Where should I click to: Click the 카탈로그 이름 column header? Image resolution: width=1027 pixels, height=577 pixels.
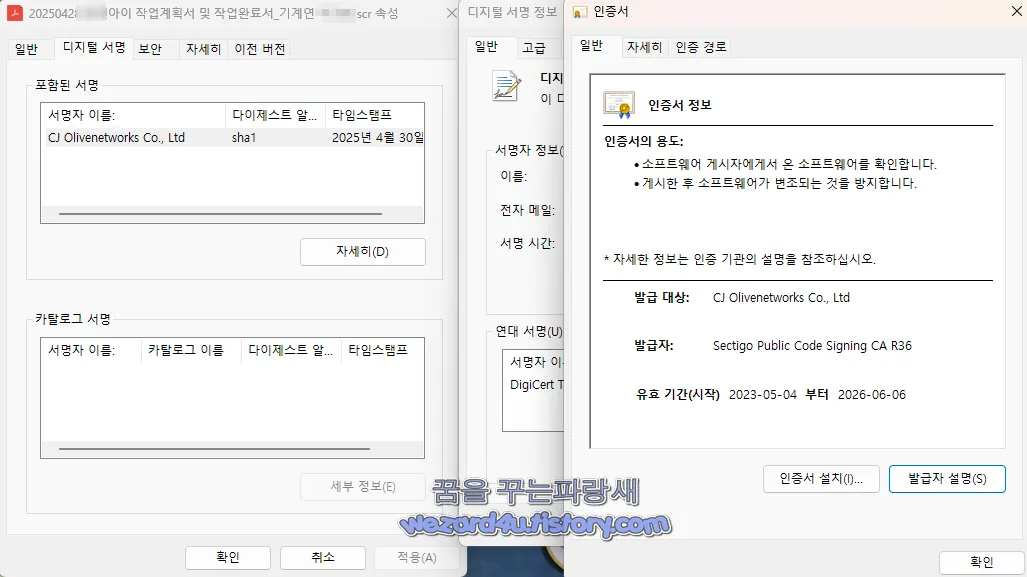(191, 350)
